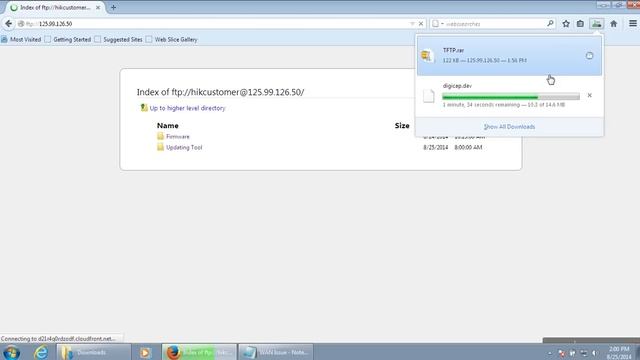This screenshot has width=640, height=360.
Task: Go to Firefox home page icon
Action: tap(613, 24)
